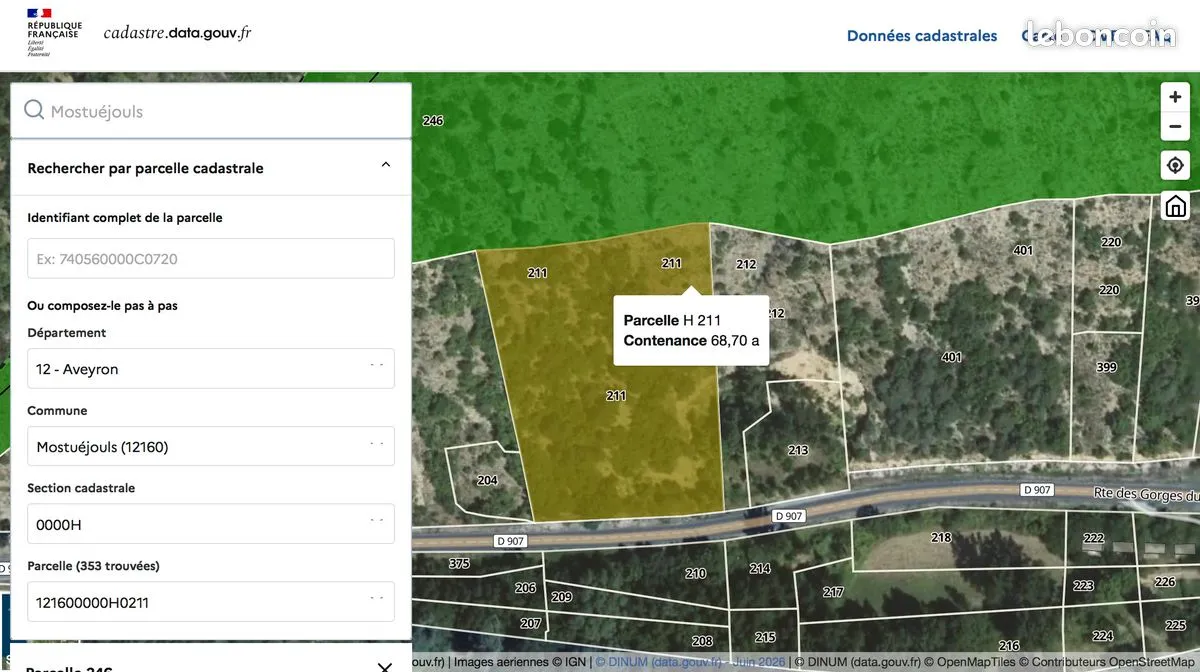The image size is (1200, 672).
Task: Select parcel 207 on the map
Action: (x=530, y=623)
